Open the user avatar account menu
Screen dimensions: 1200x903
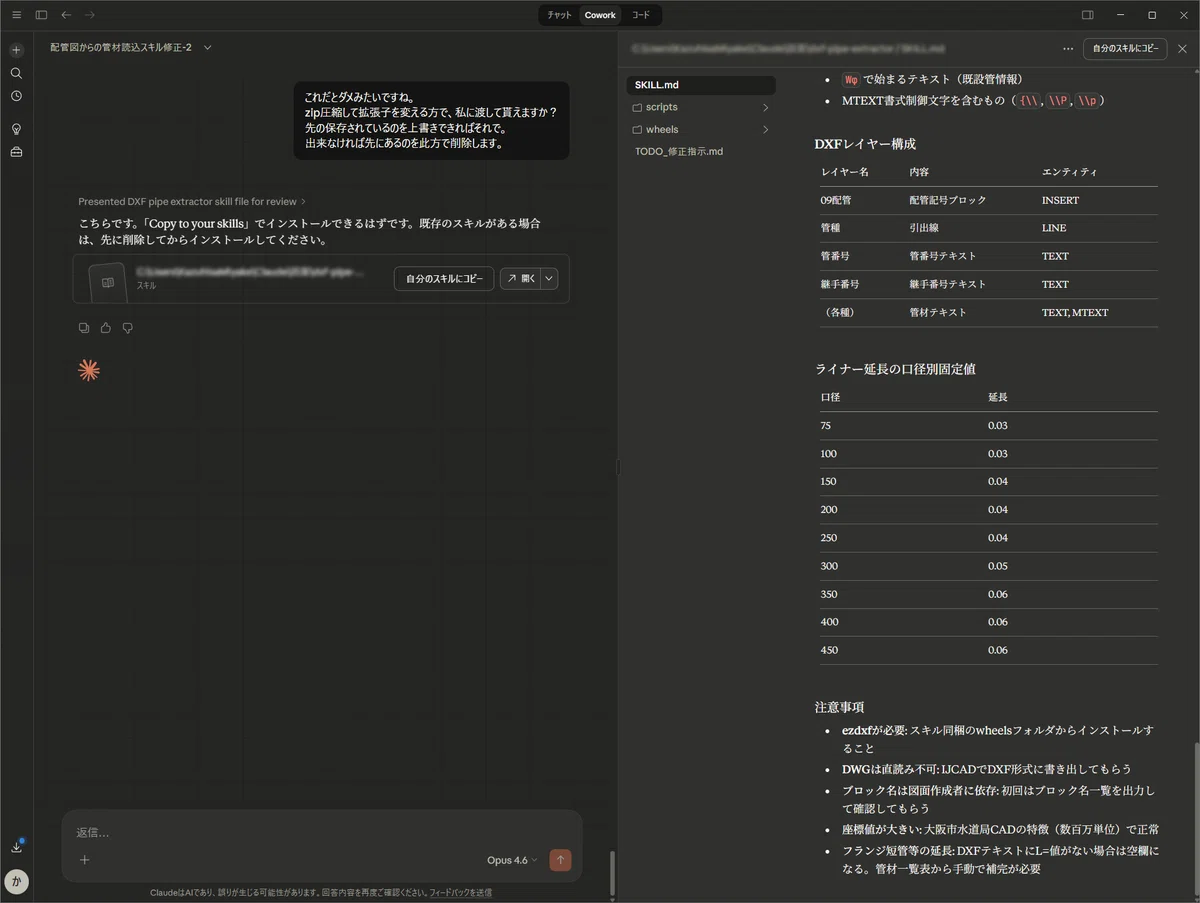pyautogui.click(x=16, y=882)
